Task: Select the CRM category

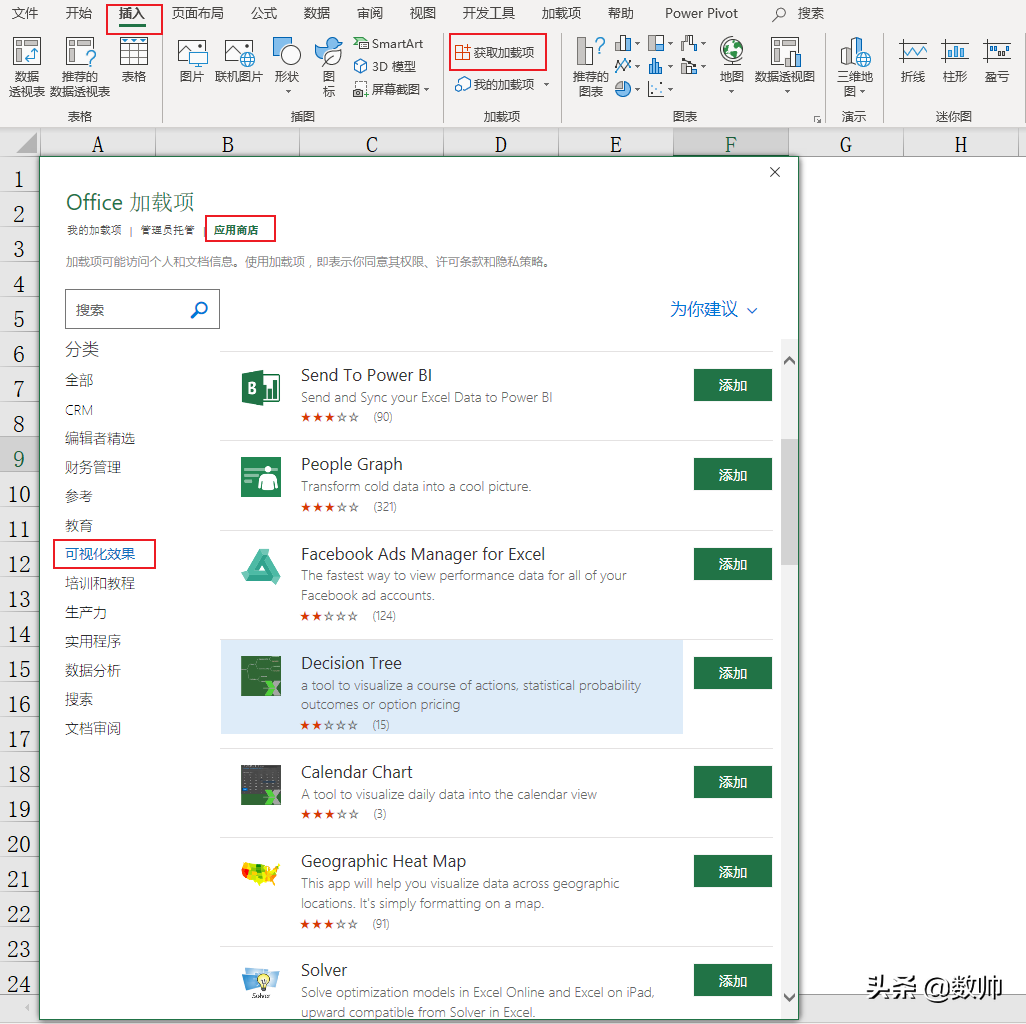Action: tap(79, 410)
